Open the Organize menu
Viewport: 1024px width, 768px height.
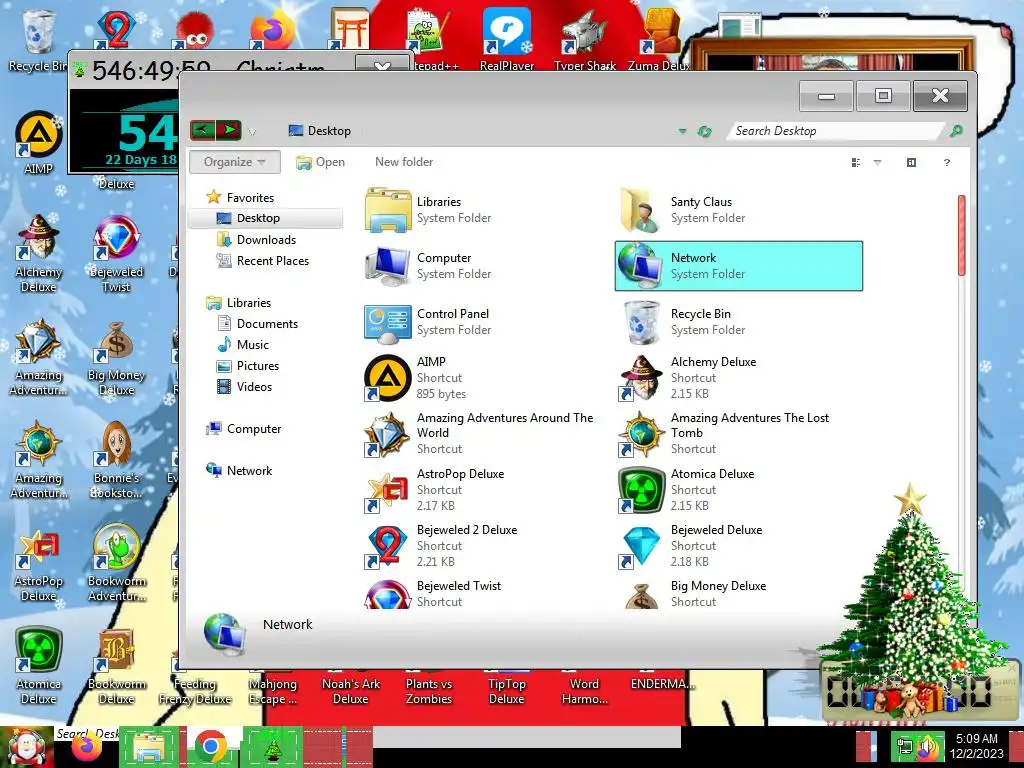click(x=234, y=162)
